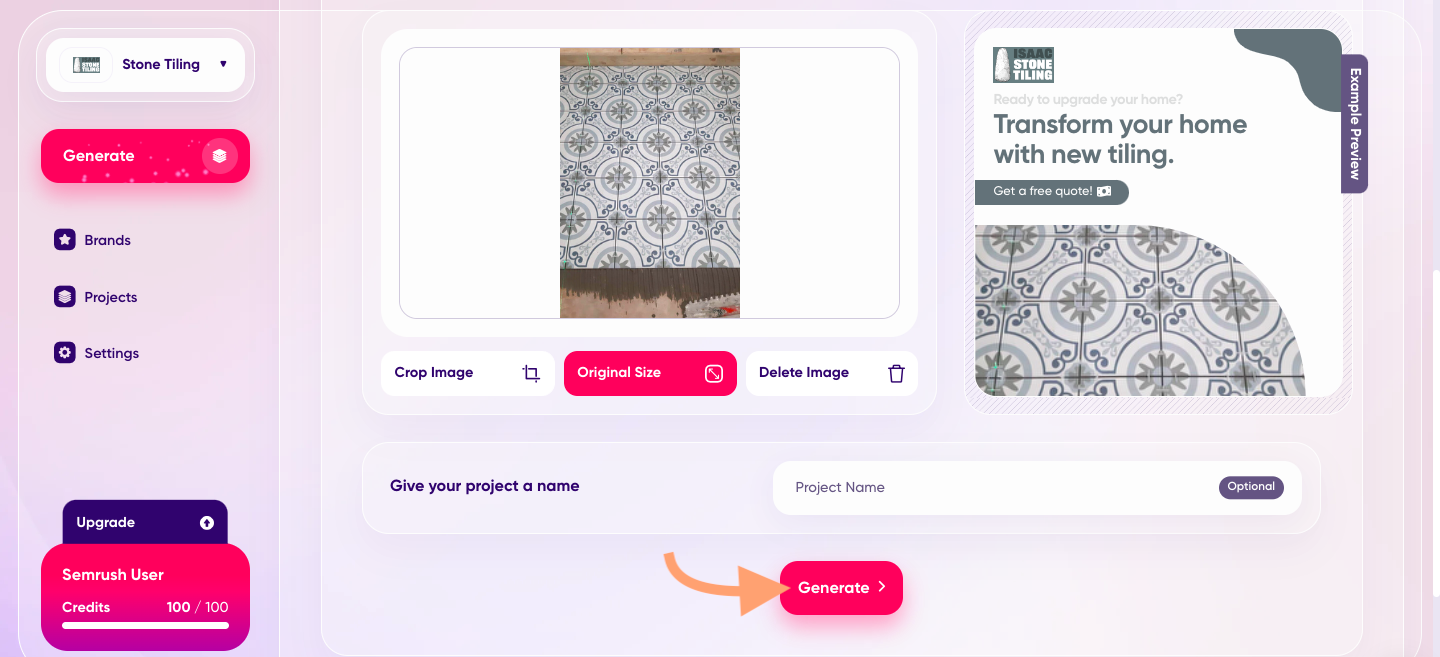
Task: Click the Settings gear icon
Action: click(65, 352)
